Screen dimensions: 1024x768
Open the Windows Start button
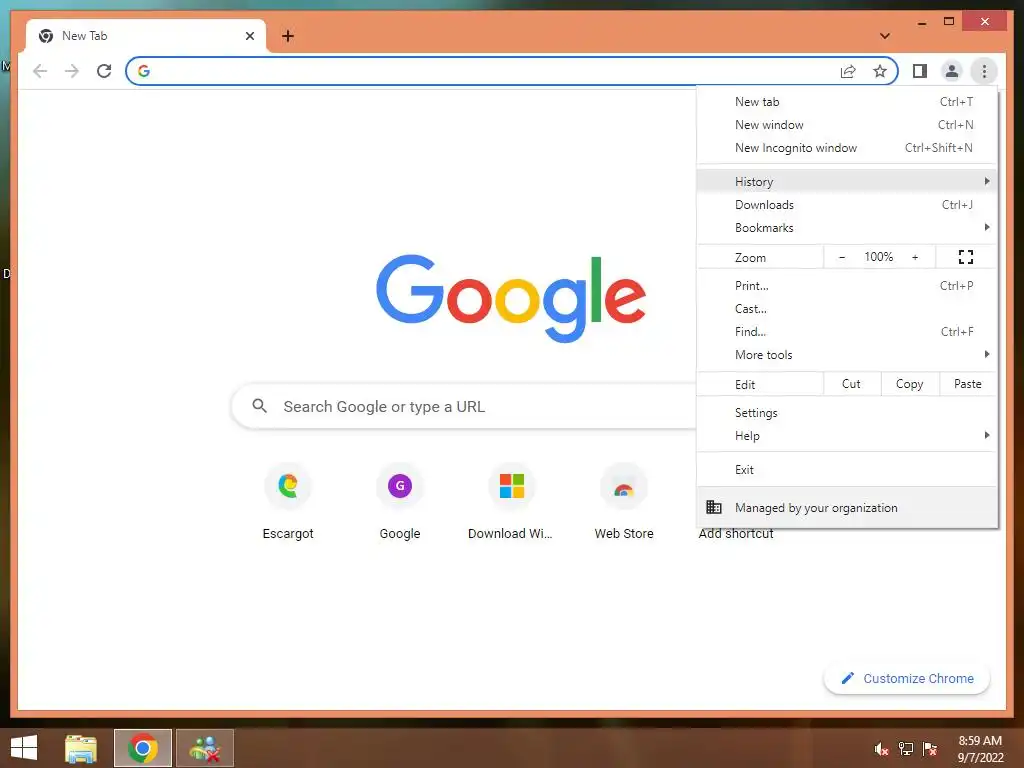click(x=24, y=748)
